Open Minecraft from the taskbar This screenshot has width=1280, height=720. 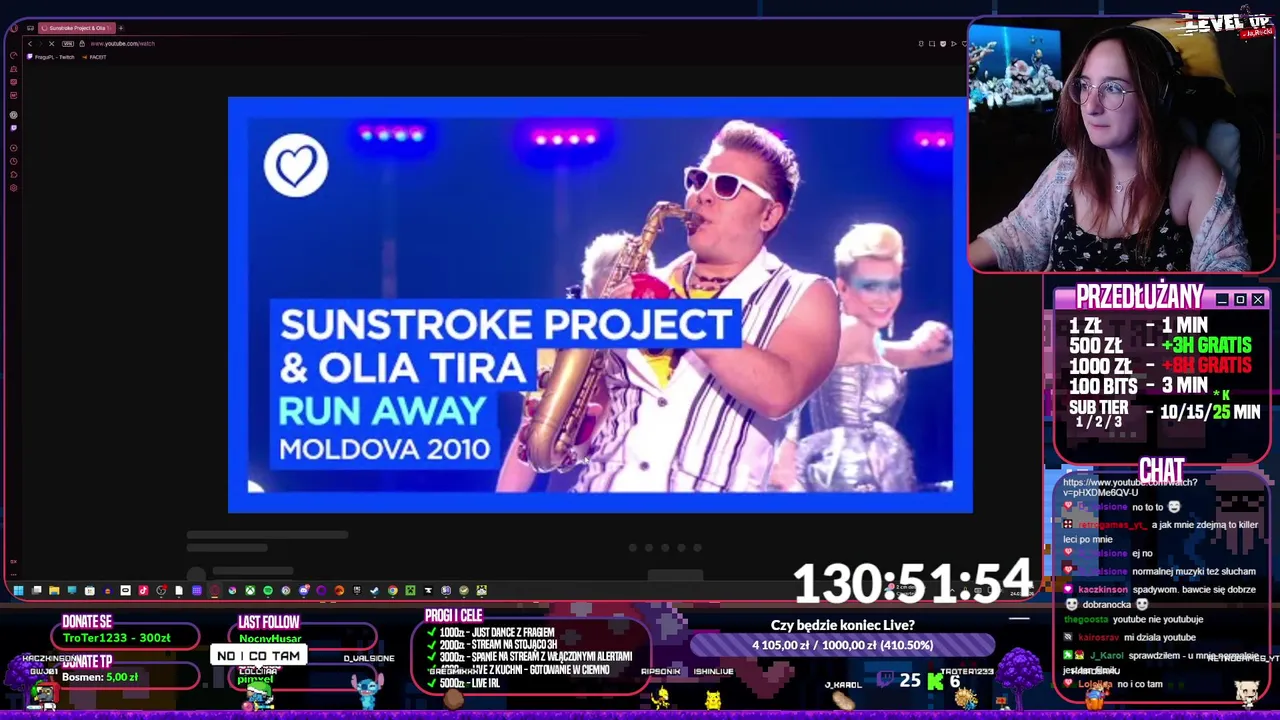[410, 590]
